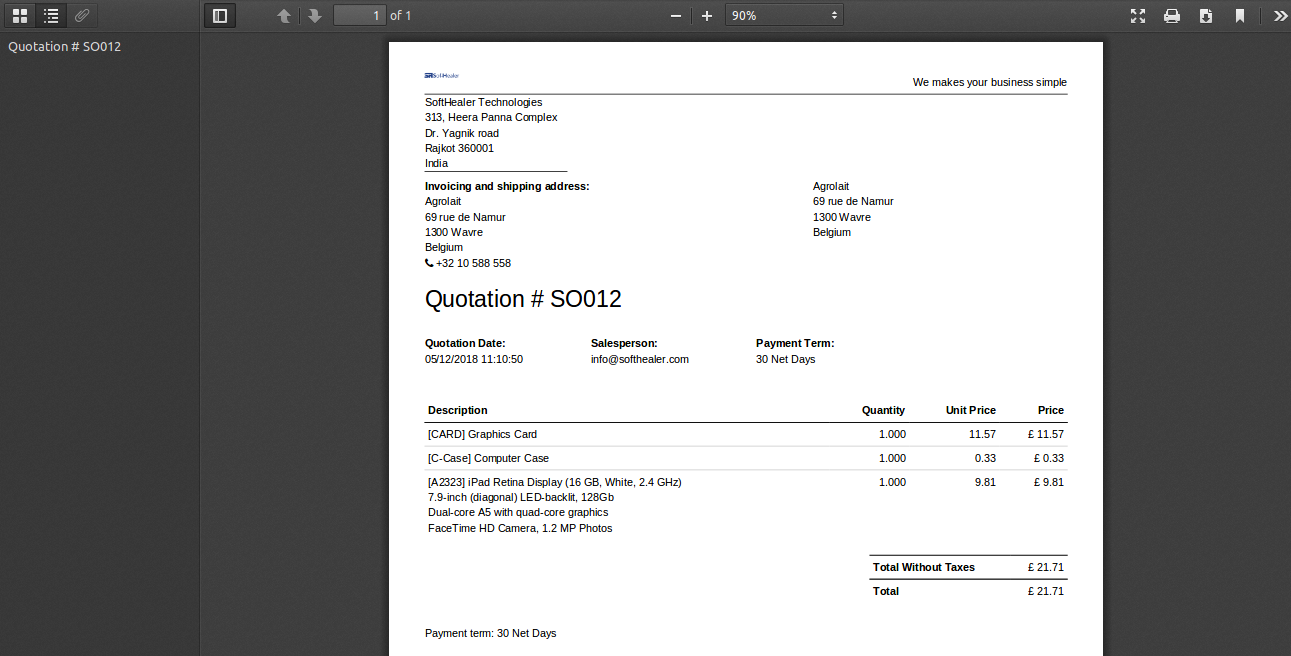
Task: Toggle the sidebar panel
Action: 220,15
